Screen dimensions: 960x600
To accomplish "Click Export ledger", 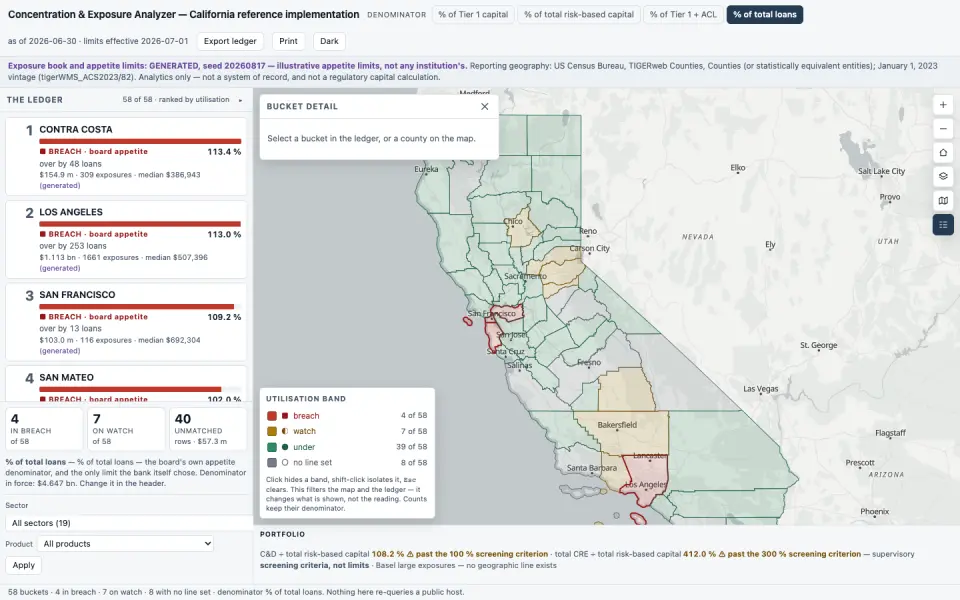I will pyautogui.click(x=230, y=41).
